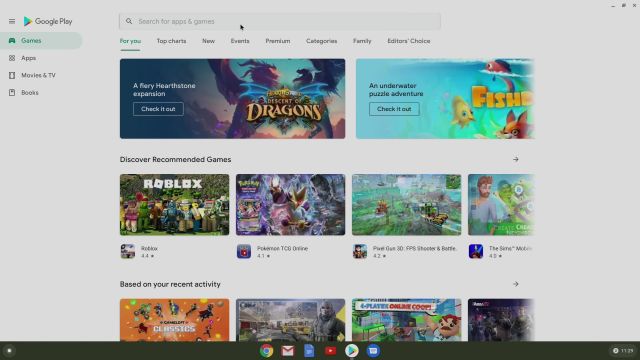
Task: Open the Apps sidebar label
Action: [29, 58]
